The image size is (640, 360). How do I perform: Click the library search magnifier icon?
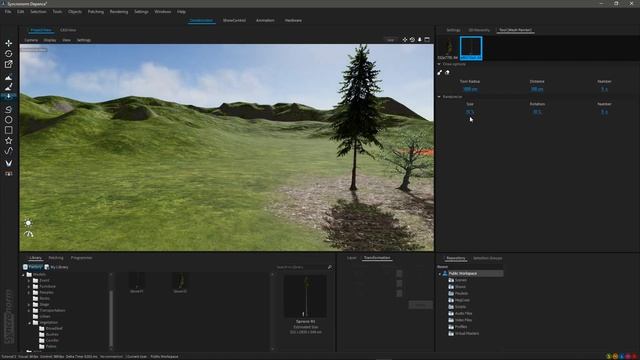(330, 267)
